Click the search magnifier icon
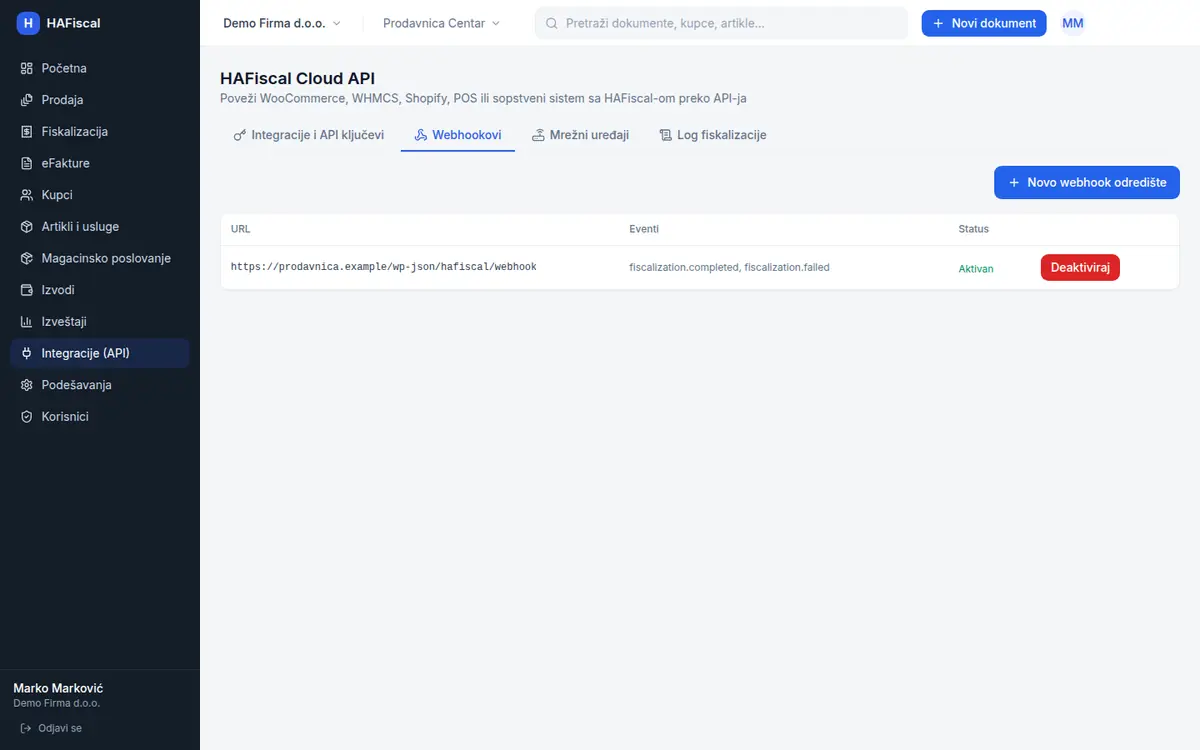The image size is (1200, 750). (x=551, y=23)
